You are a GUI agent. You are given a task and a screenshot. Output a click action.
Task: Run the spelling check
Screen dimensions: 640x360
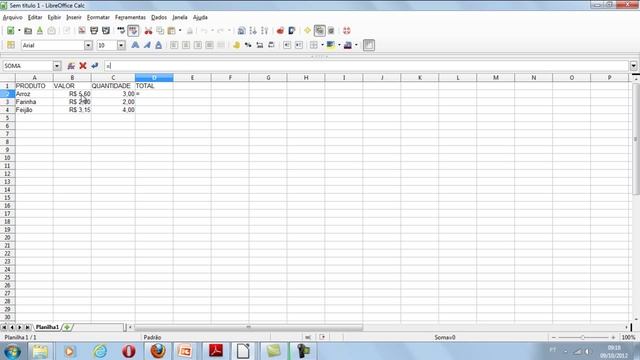(x=121, y=31)
